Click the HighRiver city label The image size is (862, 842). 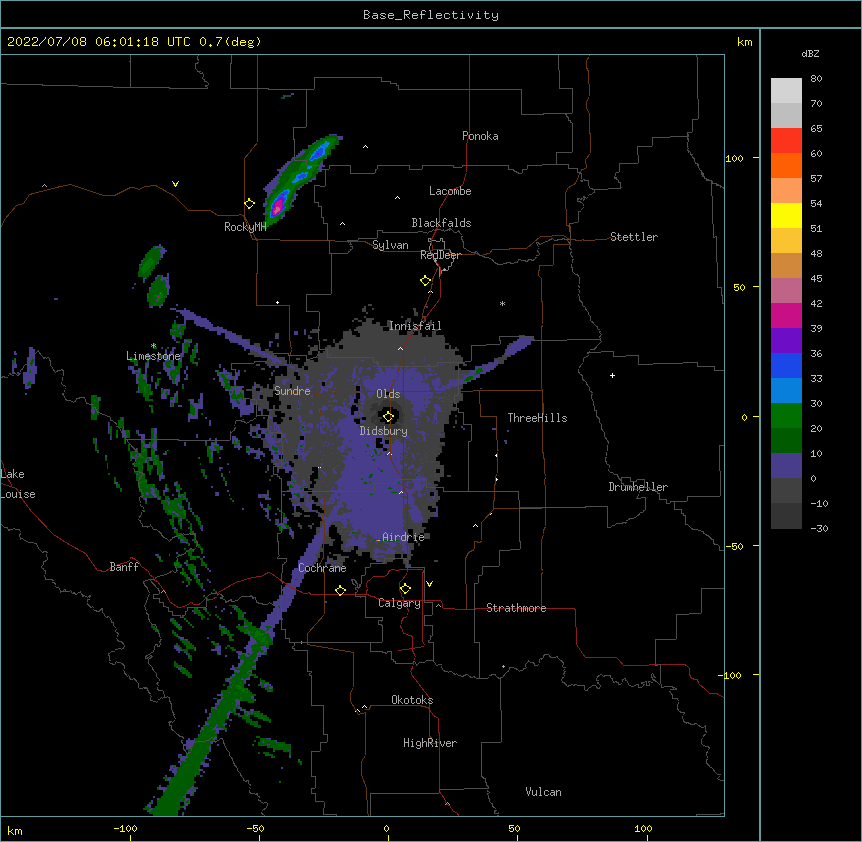pos(430,743)
